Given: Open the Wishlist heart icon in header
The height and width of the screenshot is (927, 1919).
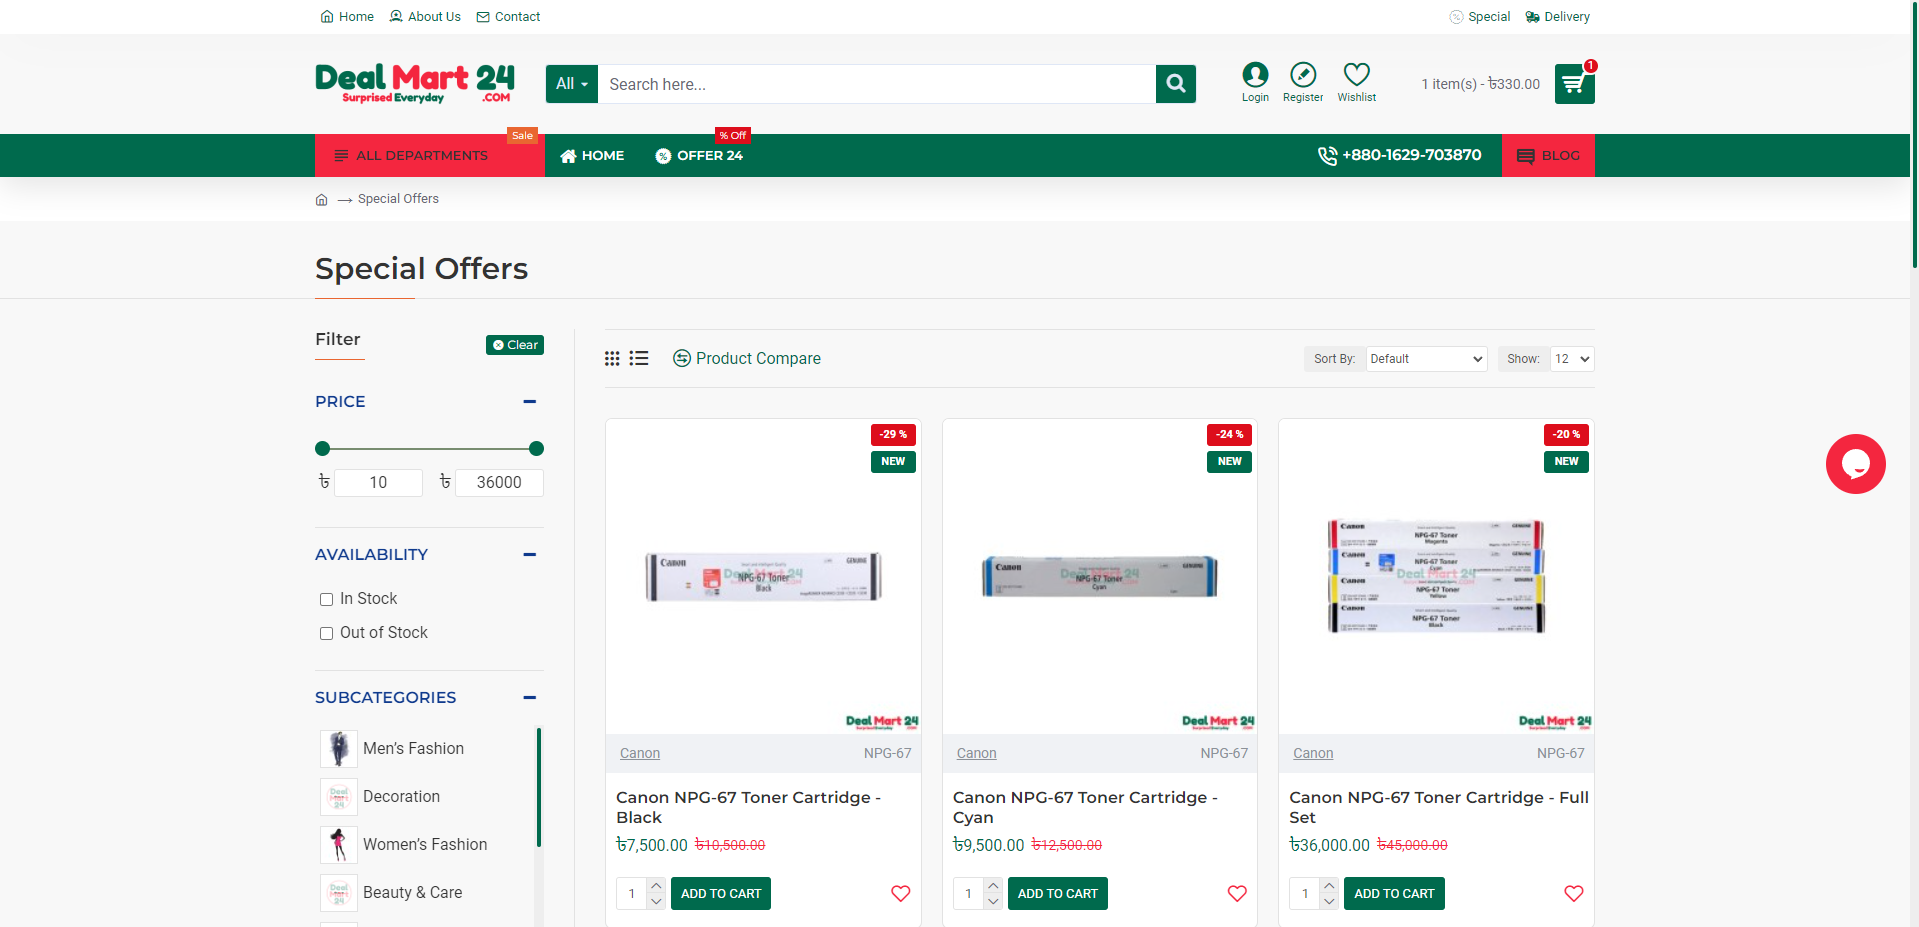Looking at the screenshot, I should click(x=1357, y=75).
